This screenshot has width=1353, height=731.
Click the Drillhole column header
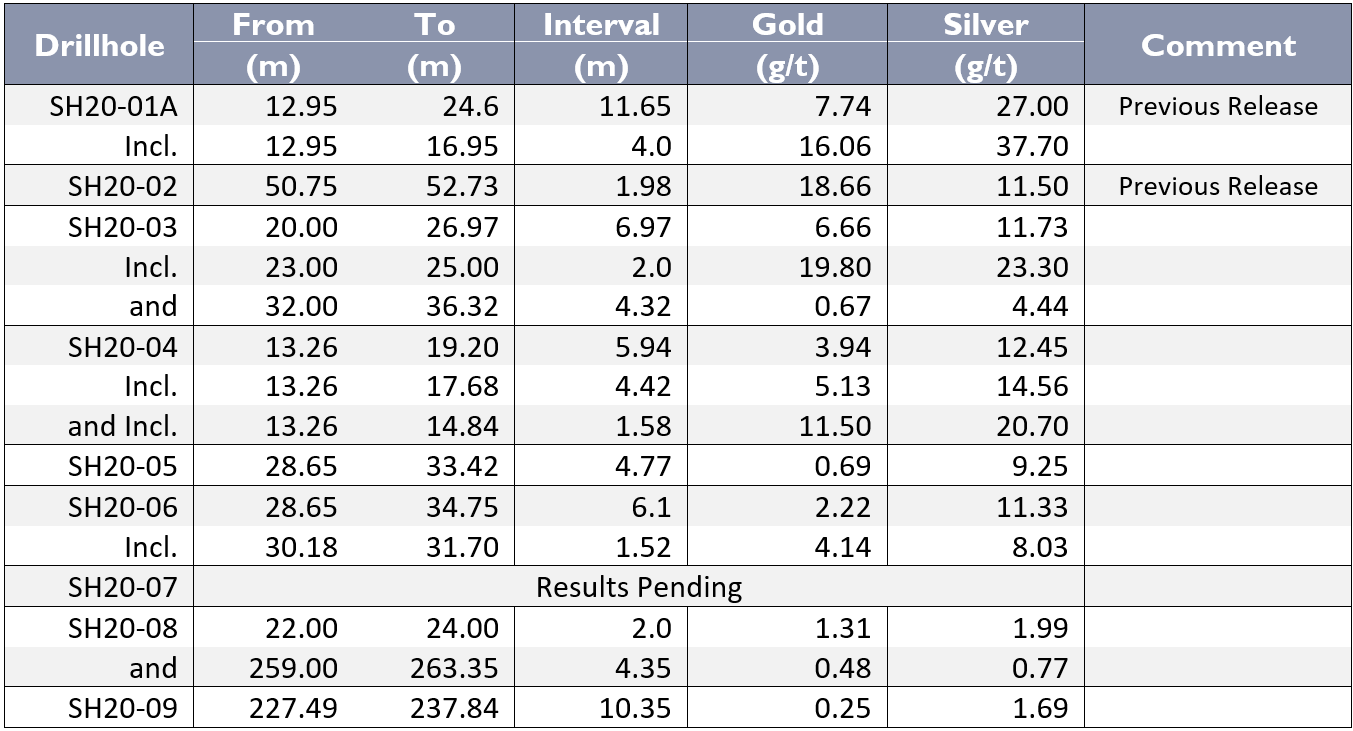coord(99,45)
